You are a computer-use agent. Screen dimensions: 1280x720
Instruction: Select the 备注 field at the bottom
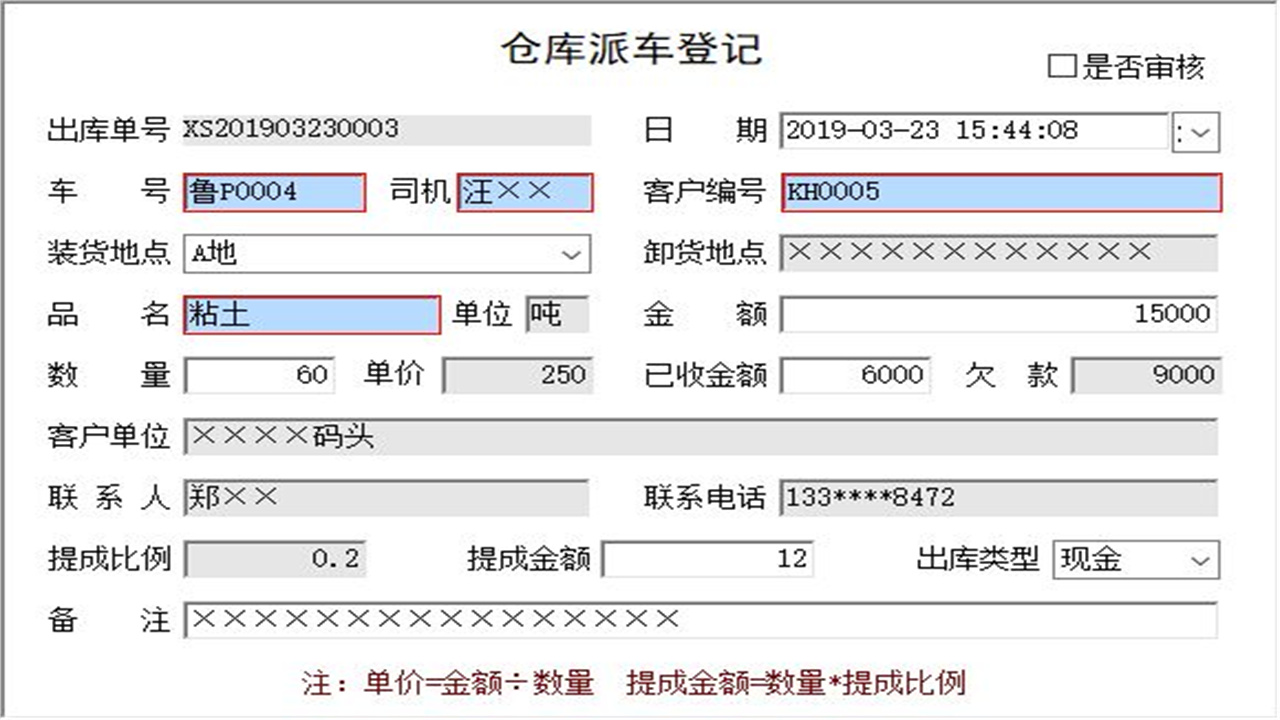[x=700, y=621]
